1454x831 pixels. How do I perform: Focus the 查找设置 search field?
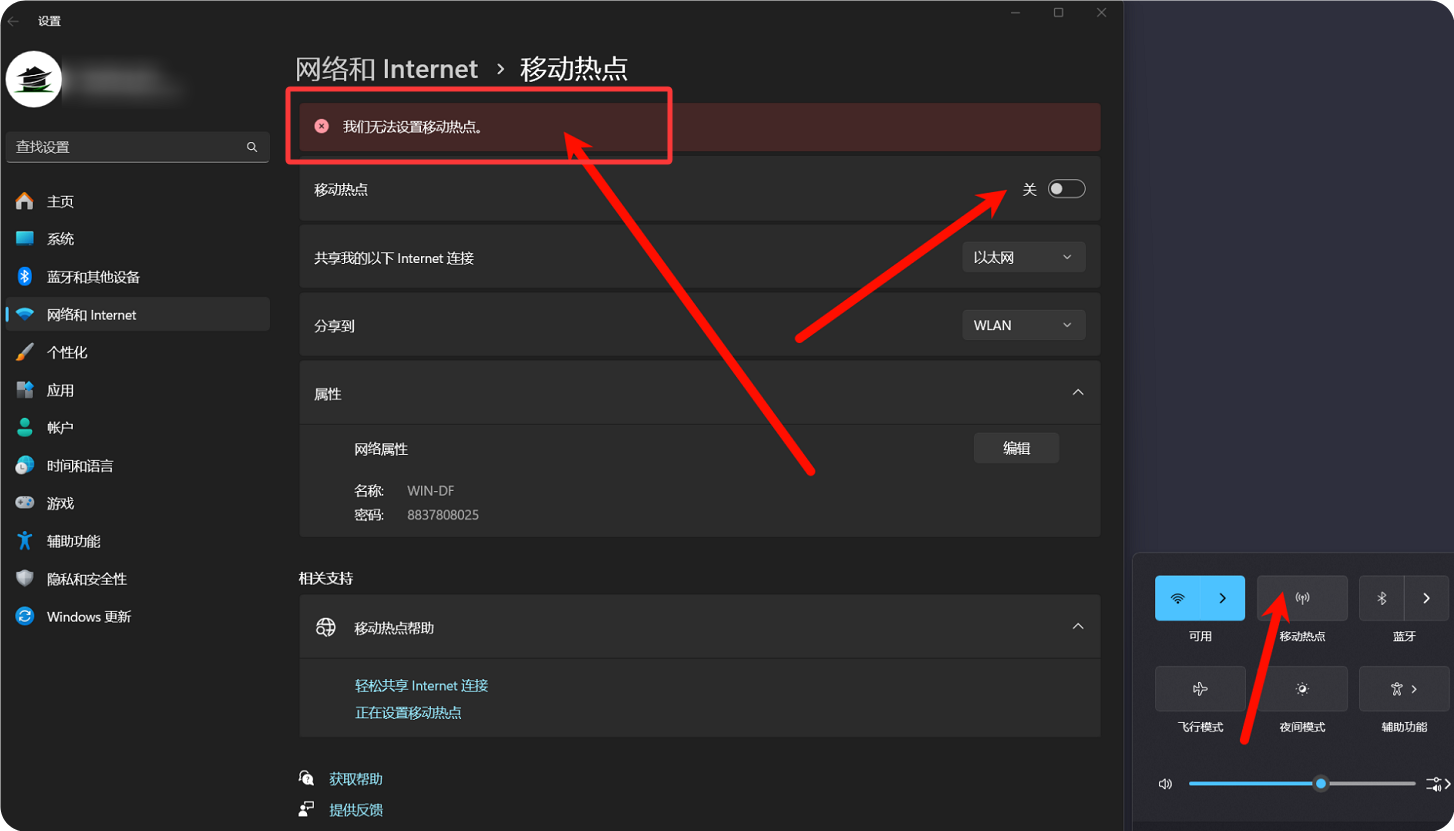pyautogui.click(x=138, y=147)
